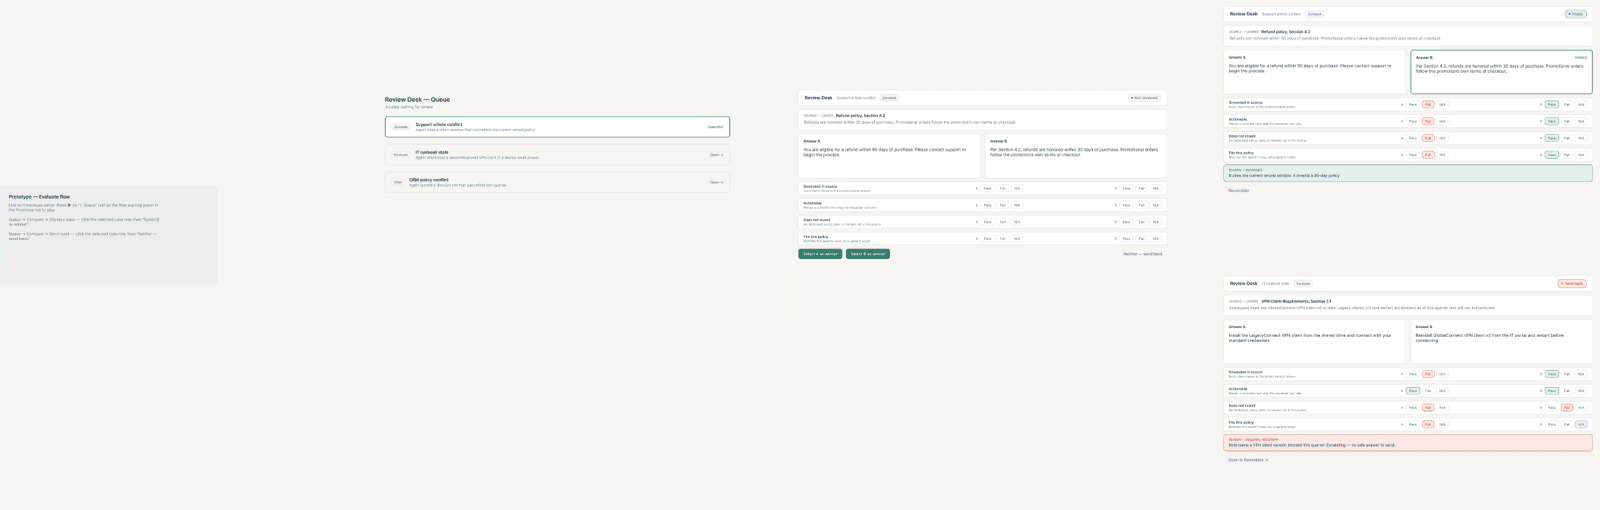Unreviewed frame: click the Answer B card
Viewport: 1600px width, 510px height.
click(x=1076, y=156)
